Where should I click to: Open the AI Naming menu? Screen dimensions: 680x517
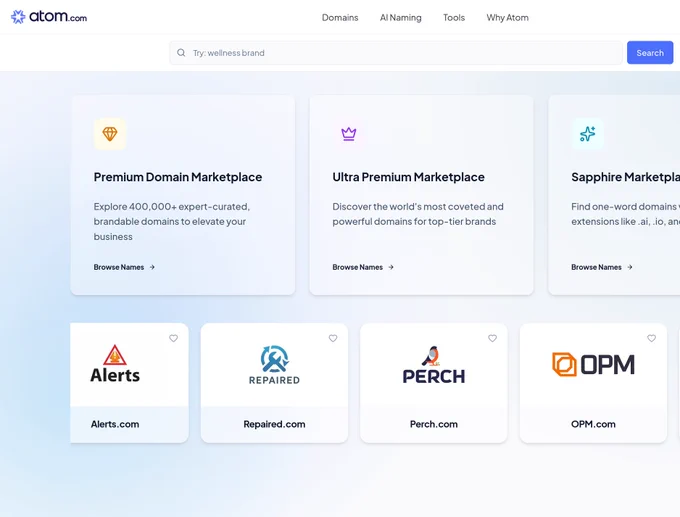point(401,18)
